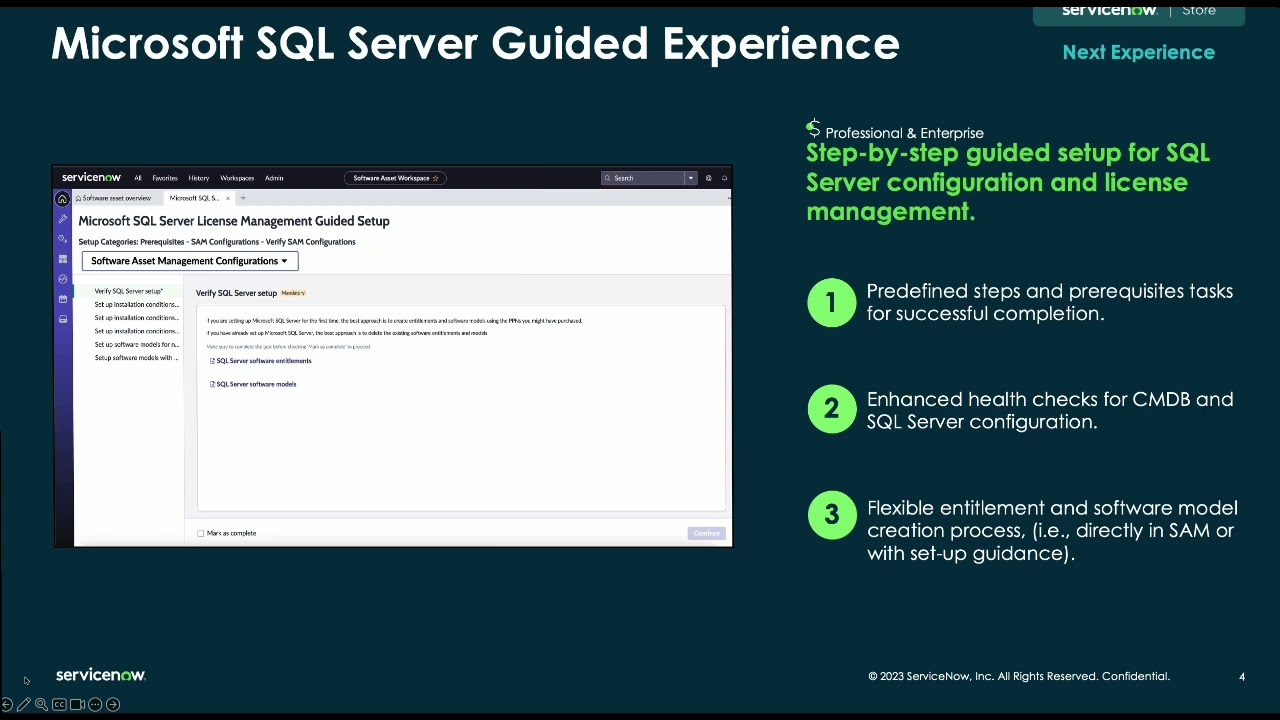The image size is (1280, 720).
Task: Expand Software Asset Management Configurations dropdown
Action: coord(190,261)
